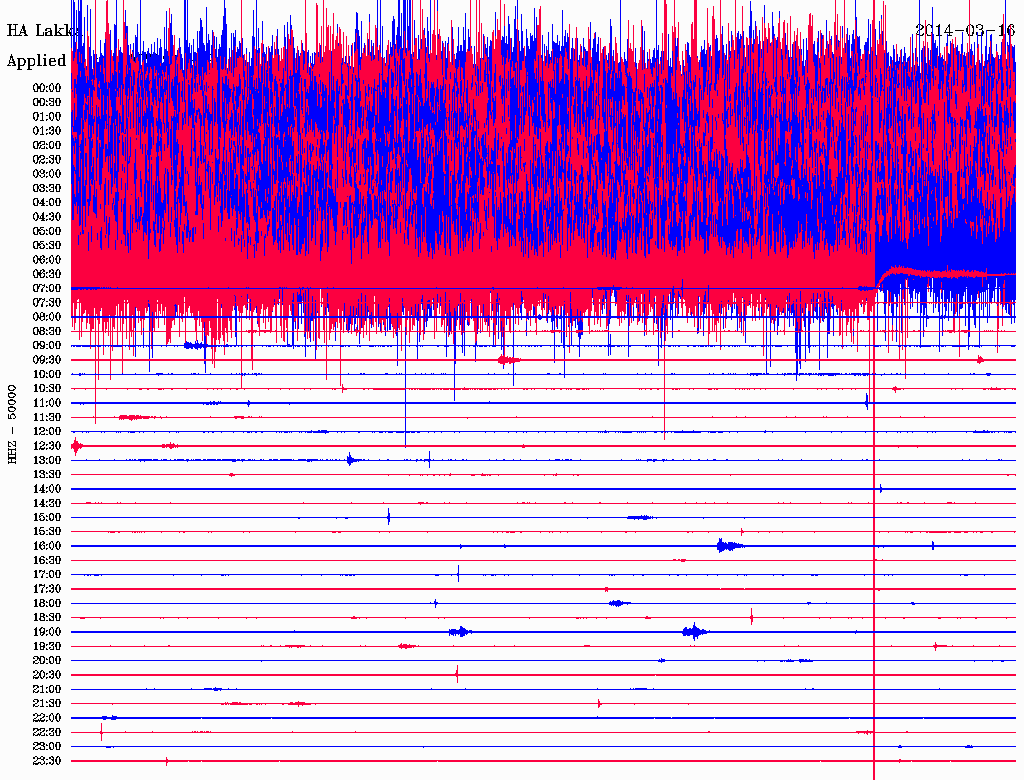Select the 09:30 time label
The height and width of the screenshot is (780, 1024).
click(47, 360)
